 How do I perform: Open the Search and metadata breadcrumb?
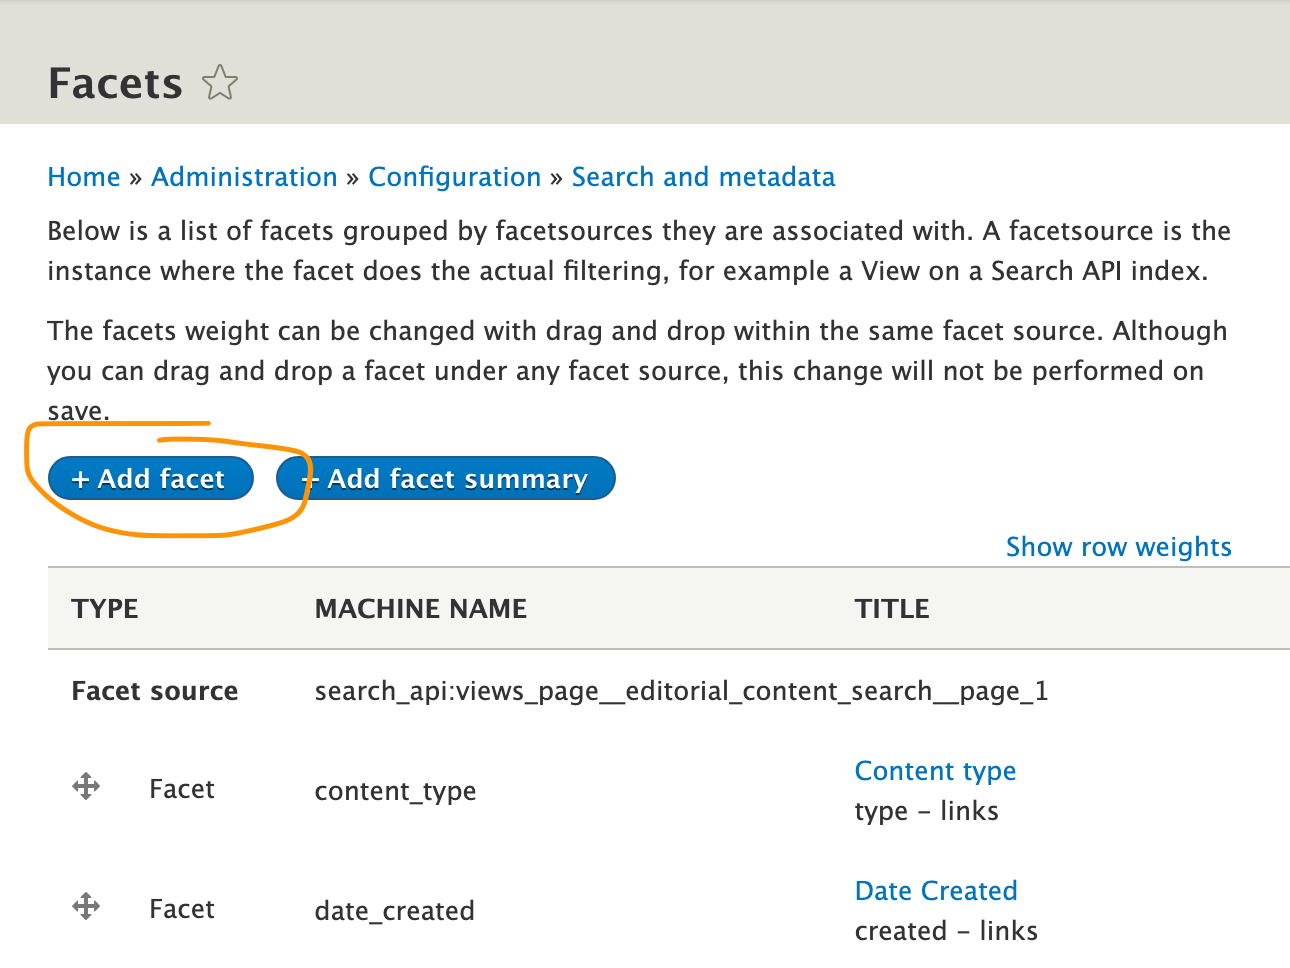(x=703, y=177)
